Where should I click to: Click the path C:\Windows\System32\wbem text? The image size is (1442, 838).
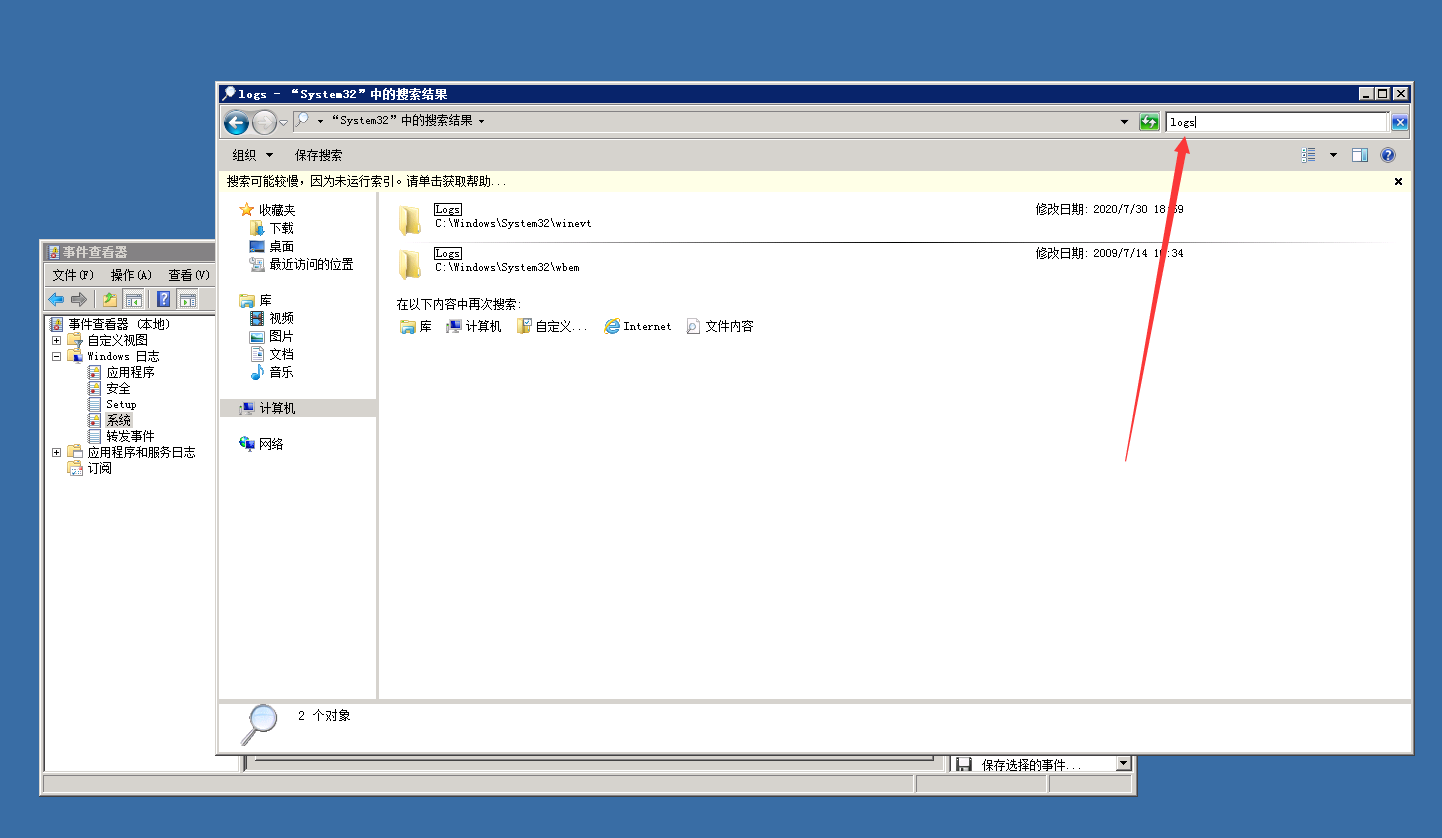click(x=507, y=268)
